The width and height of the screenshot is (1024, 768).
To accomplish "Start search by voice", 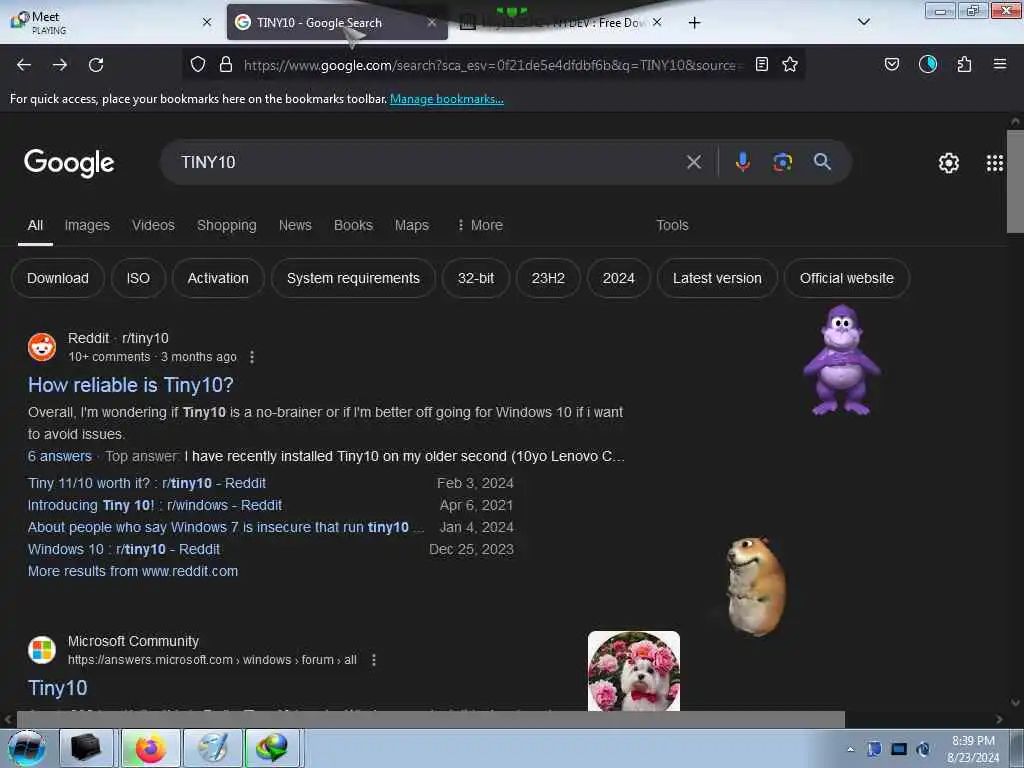I will tap(743, 161).
